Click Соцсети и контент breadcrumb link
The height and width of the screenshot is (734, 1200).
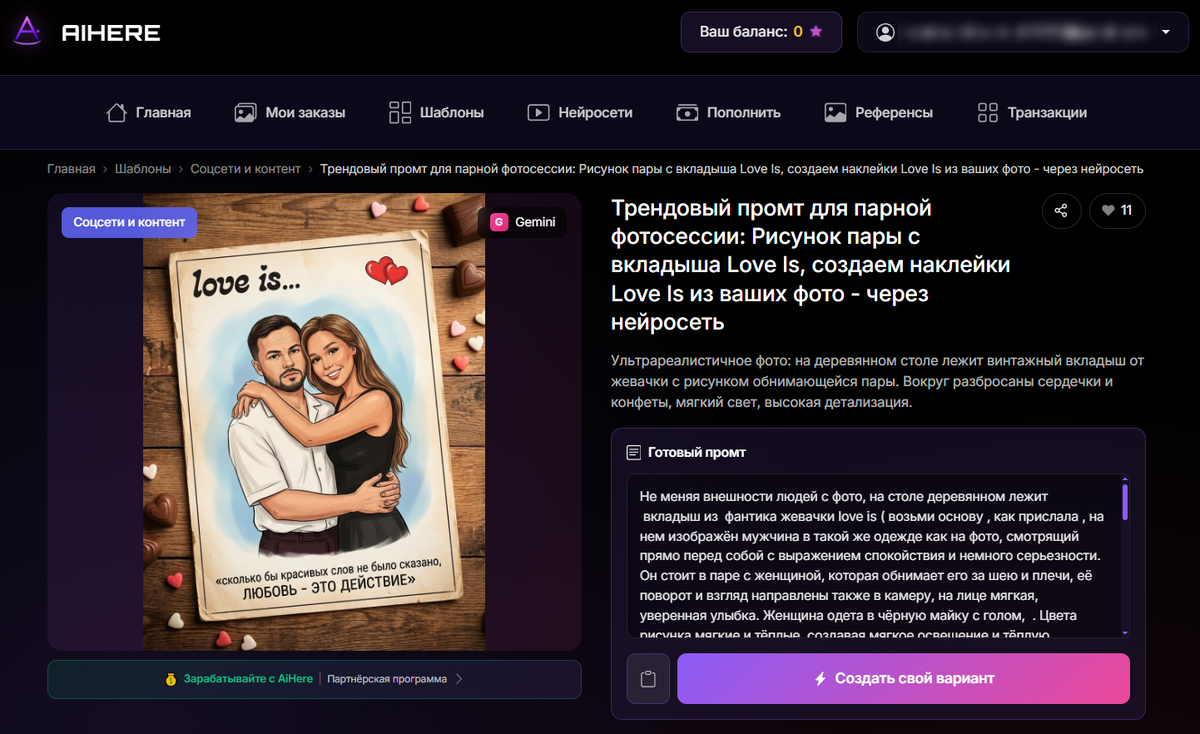click(x=246, y=169)
